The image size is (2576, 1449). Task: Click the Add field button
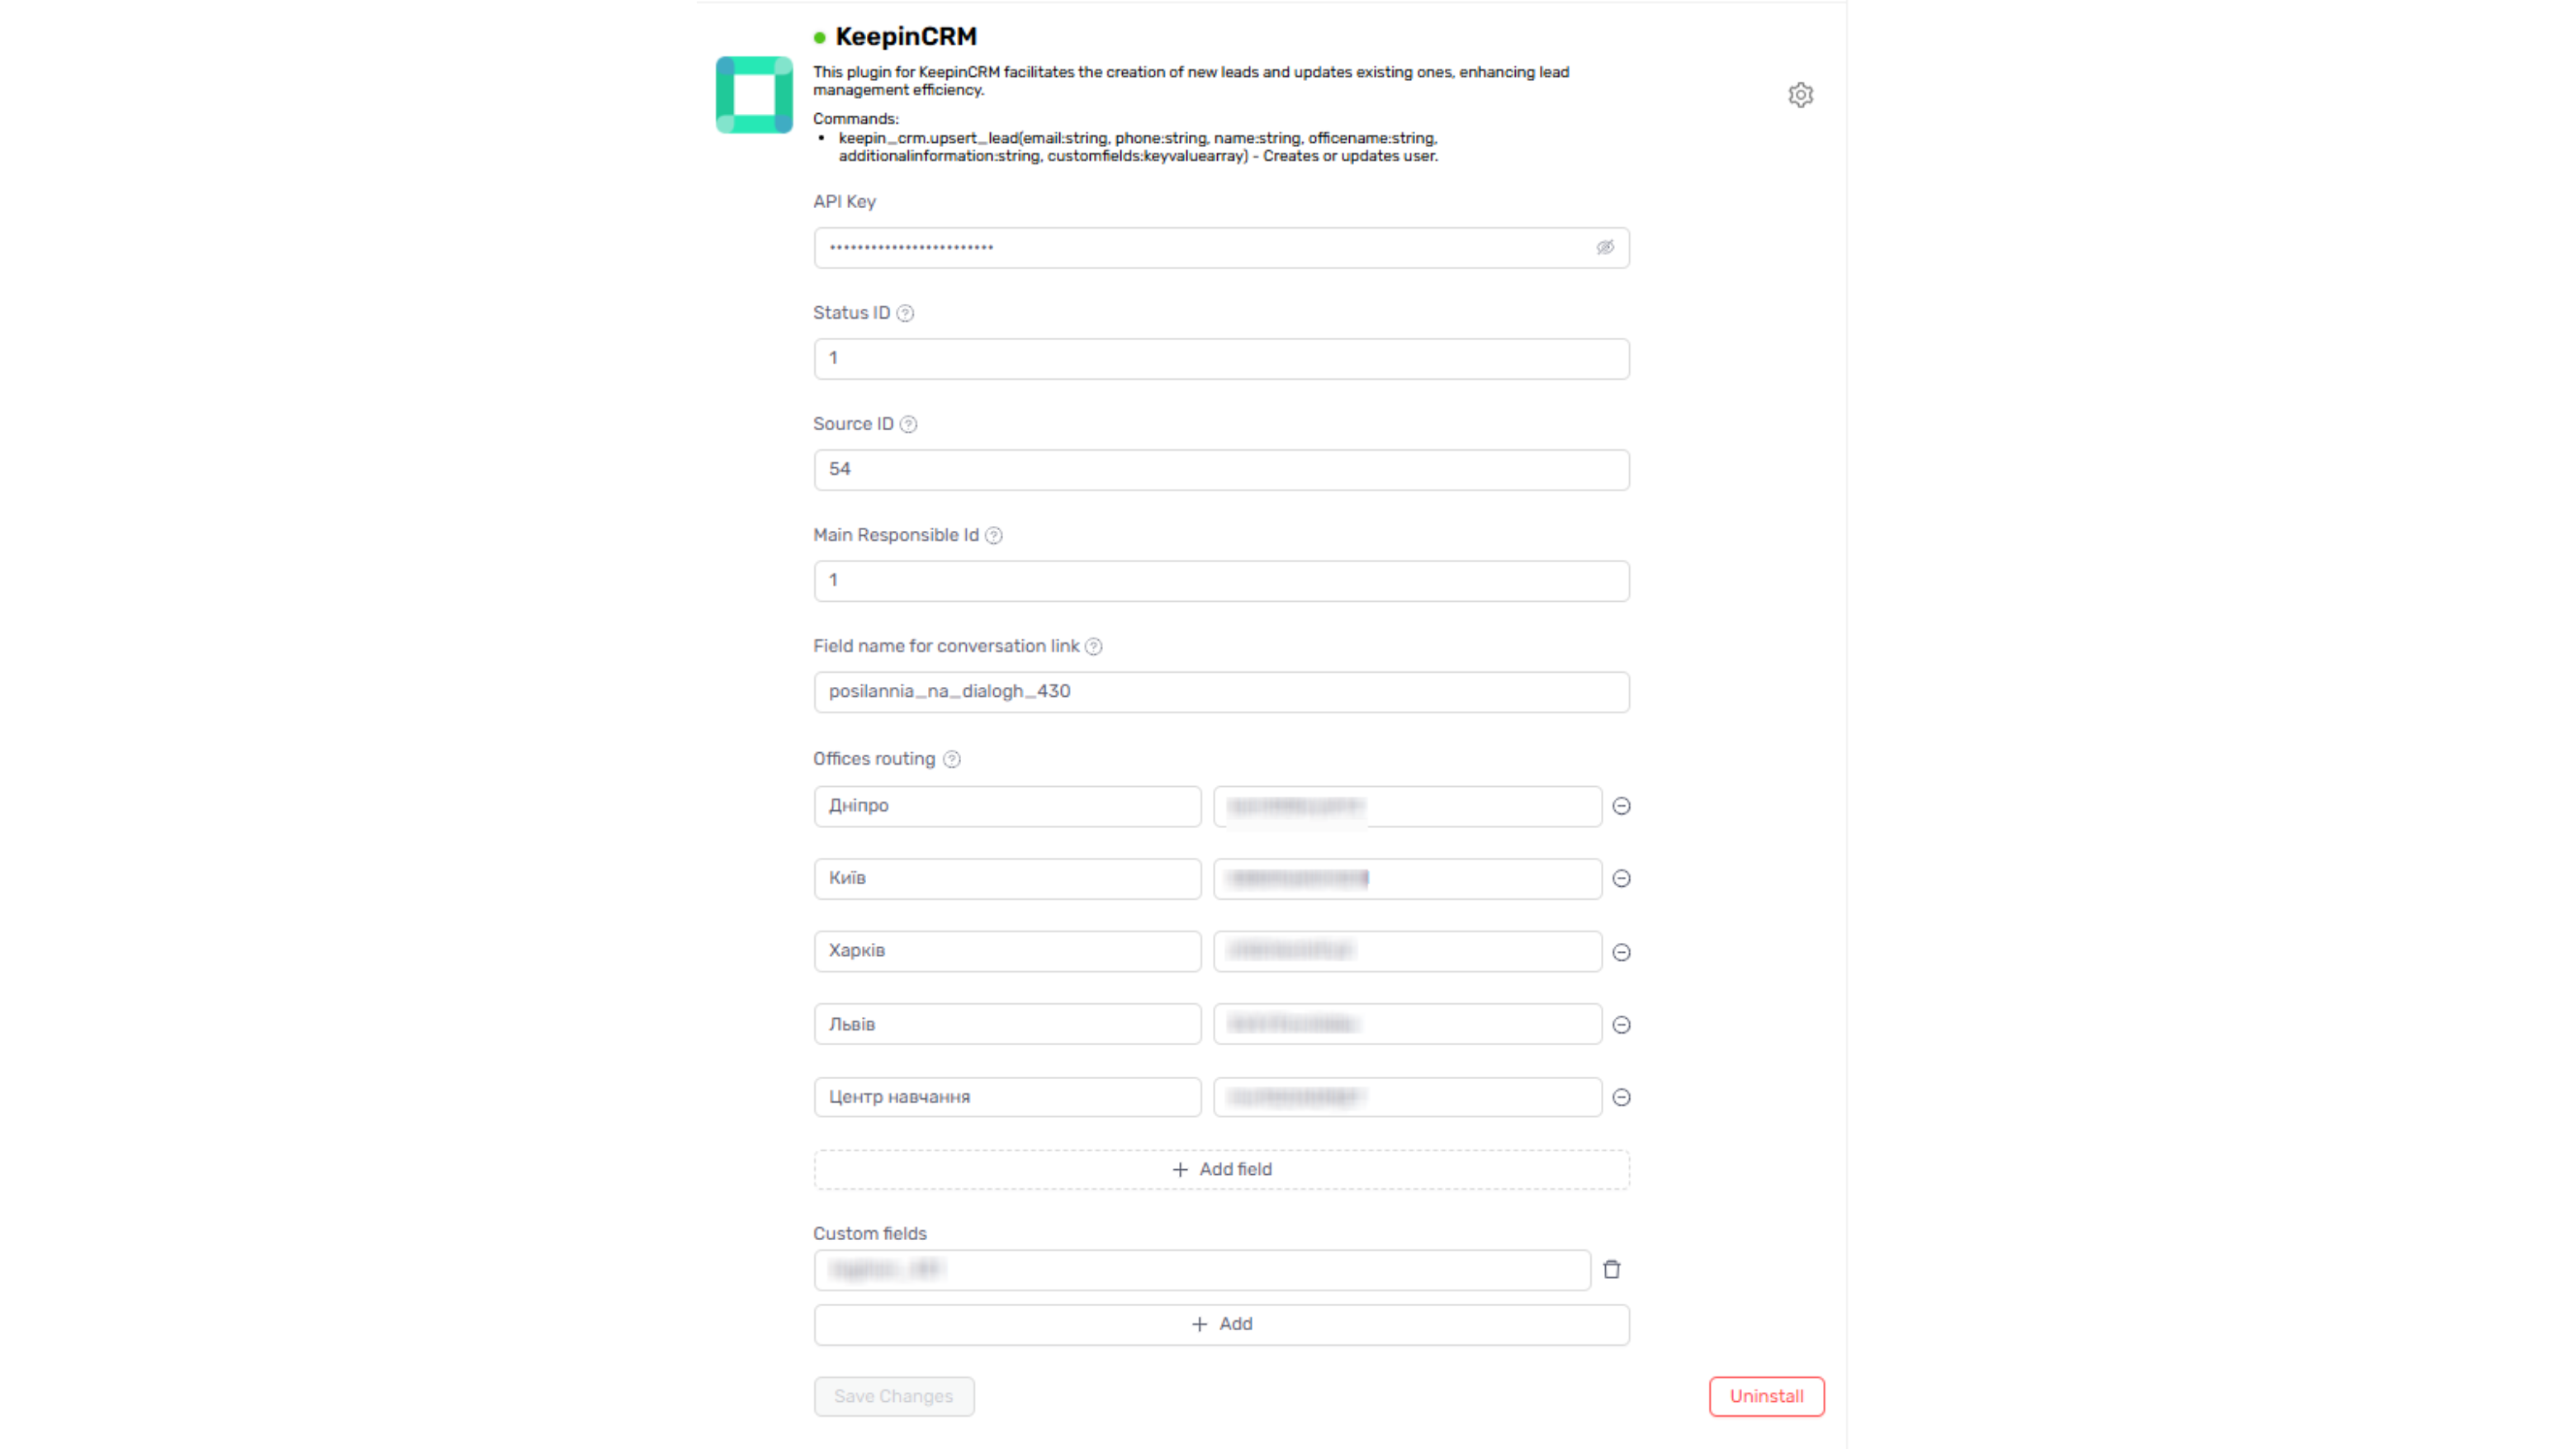click(x=1221, y=1168)
